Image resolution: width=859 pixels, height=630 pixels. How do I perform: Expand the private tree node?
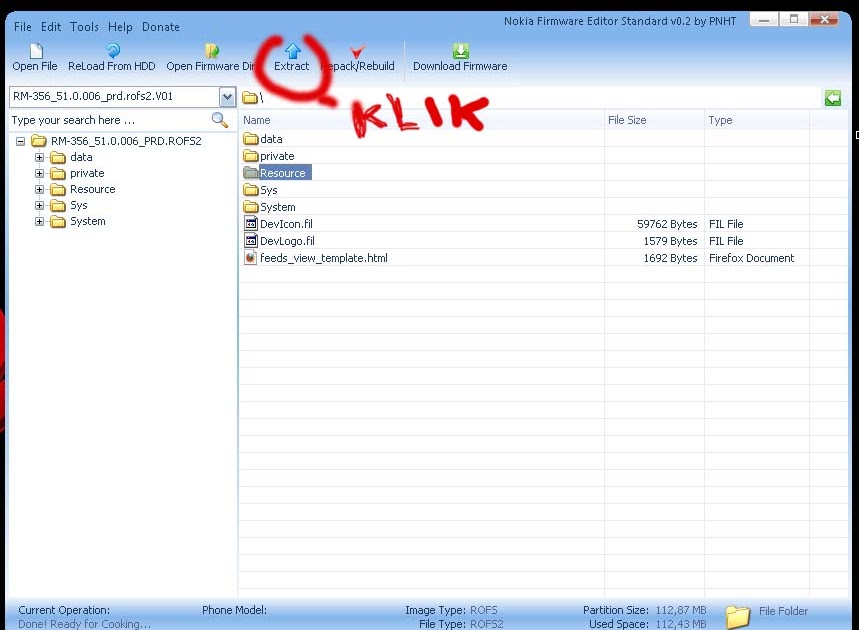click(x=39, y=173)
